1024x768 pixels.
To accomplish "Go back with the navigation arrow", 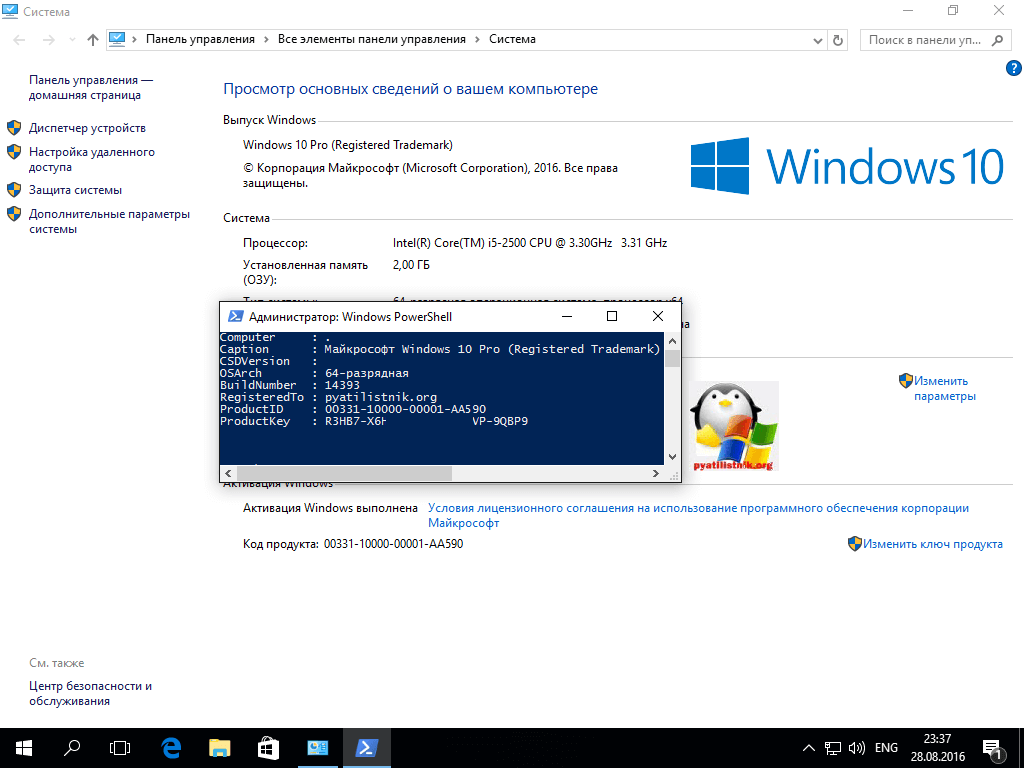I will pyautogui.click(x=19, y=40).
